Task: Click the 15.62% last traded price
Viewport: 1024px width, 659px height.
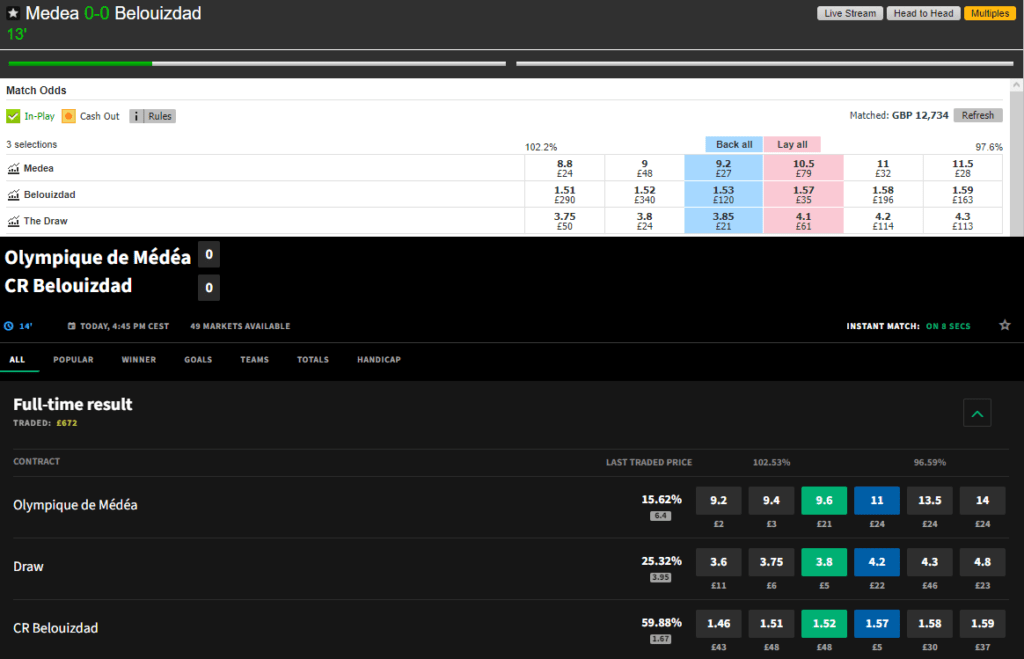Action: click(661, 500)
